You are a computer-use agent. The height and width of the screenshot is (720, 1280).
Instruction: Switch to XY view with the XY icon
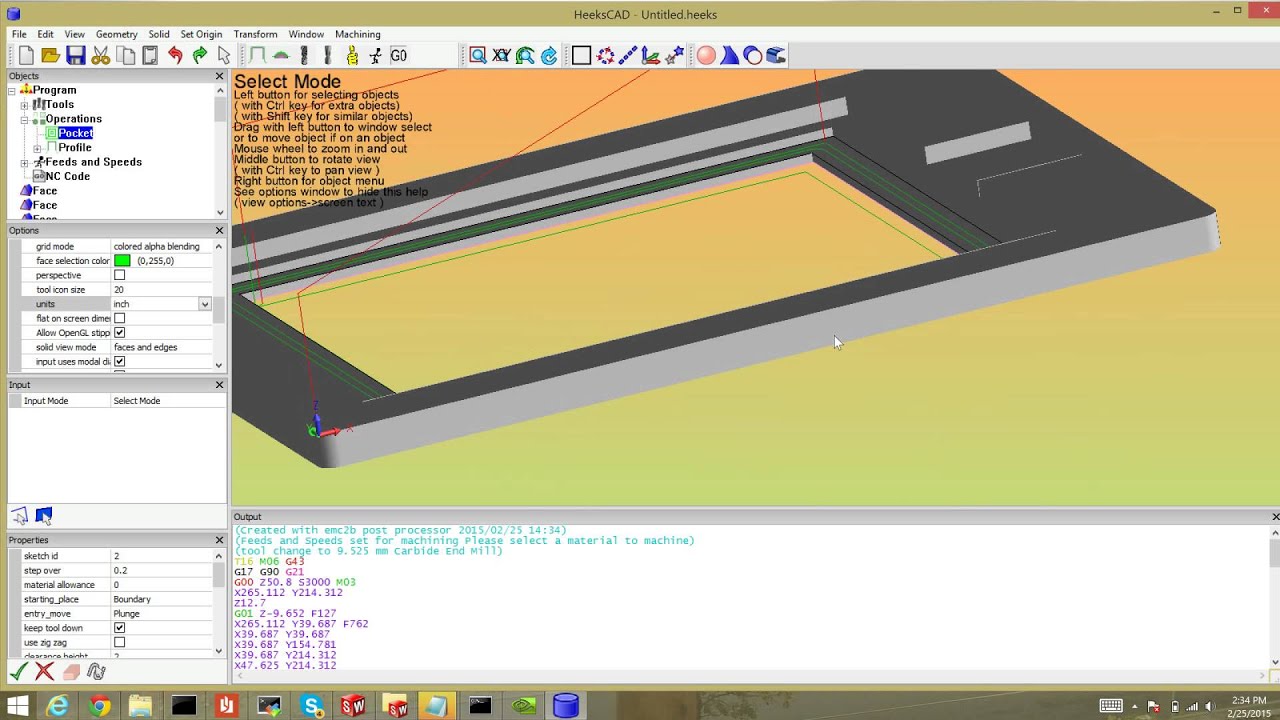point(501,56)
